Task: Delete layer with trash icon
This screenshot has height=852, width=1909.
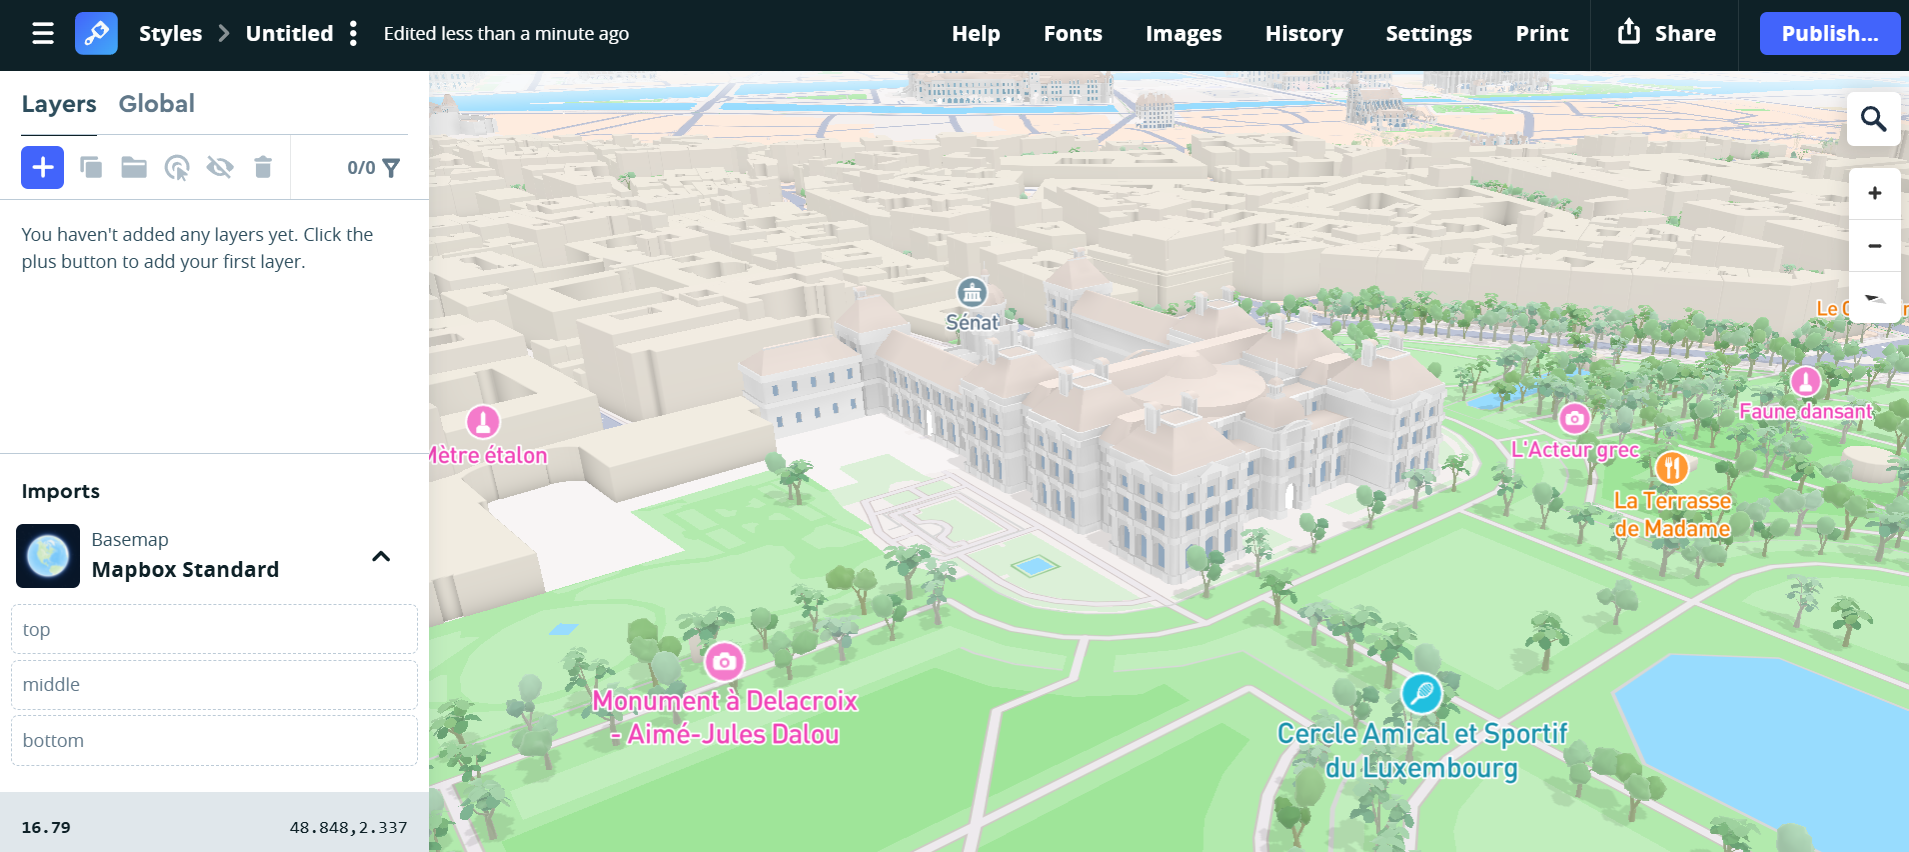Action: (263, 167)
